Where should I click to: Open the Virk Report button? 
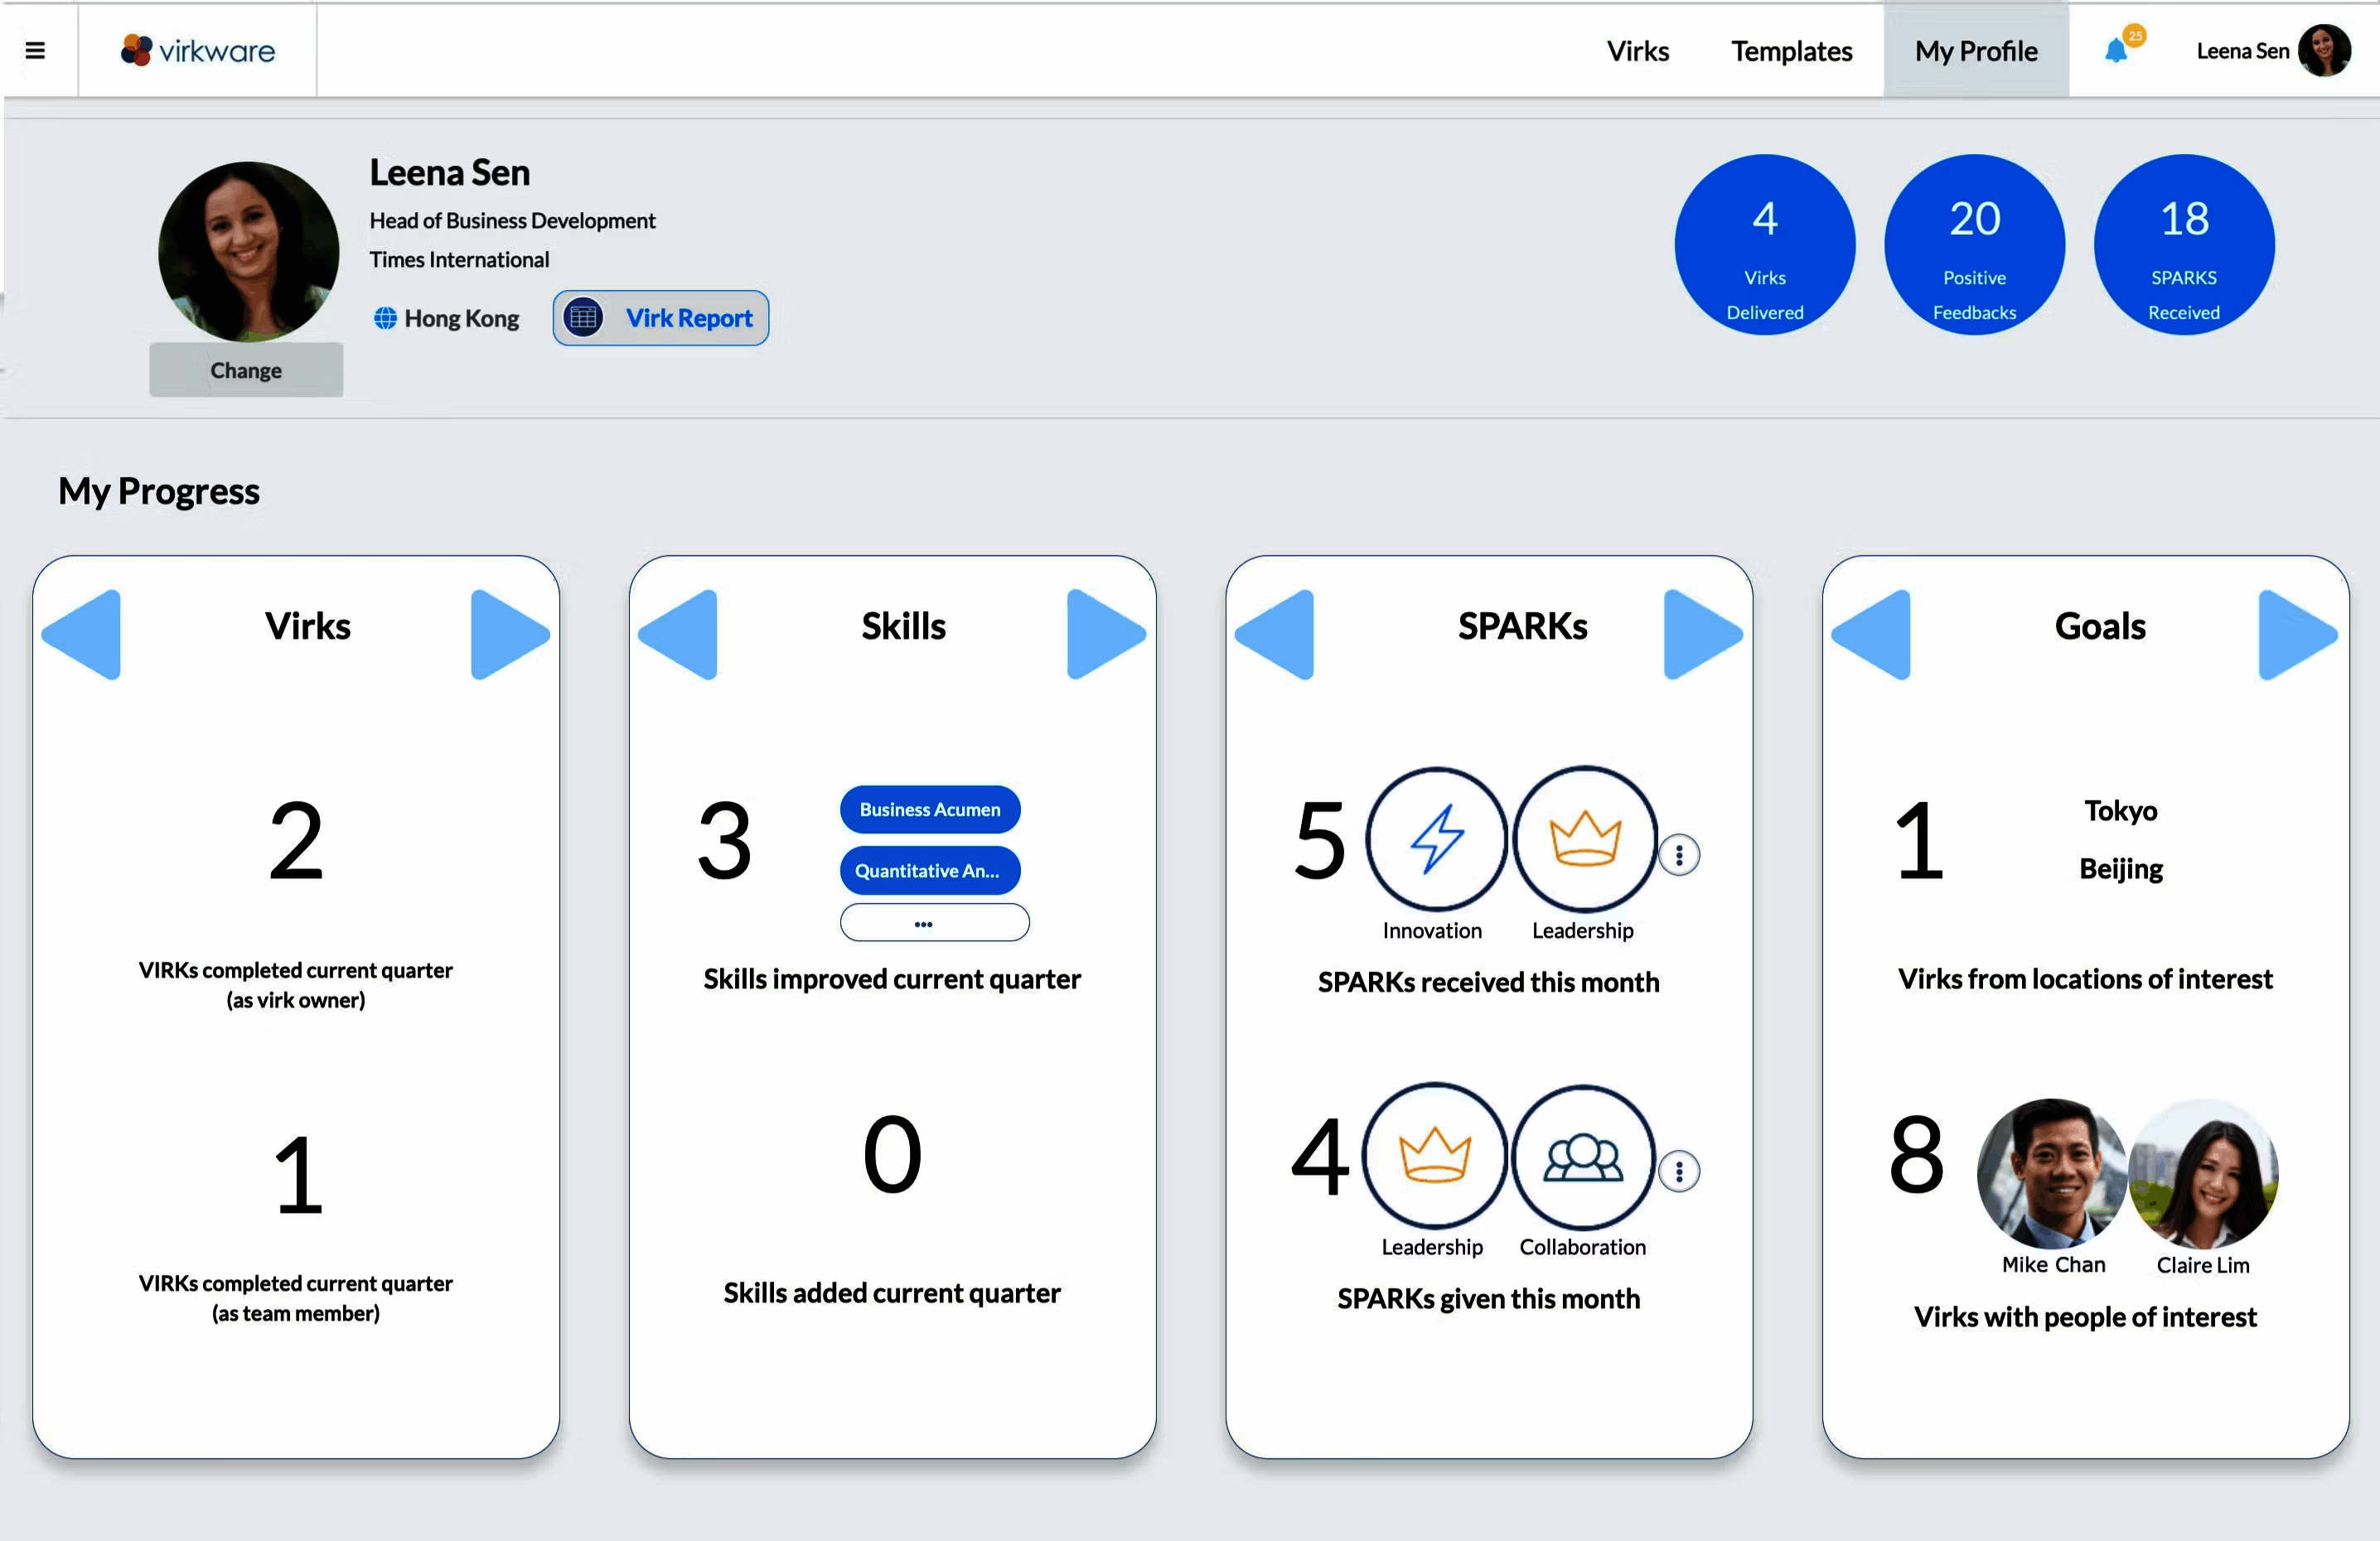(x=661, y=318)
